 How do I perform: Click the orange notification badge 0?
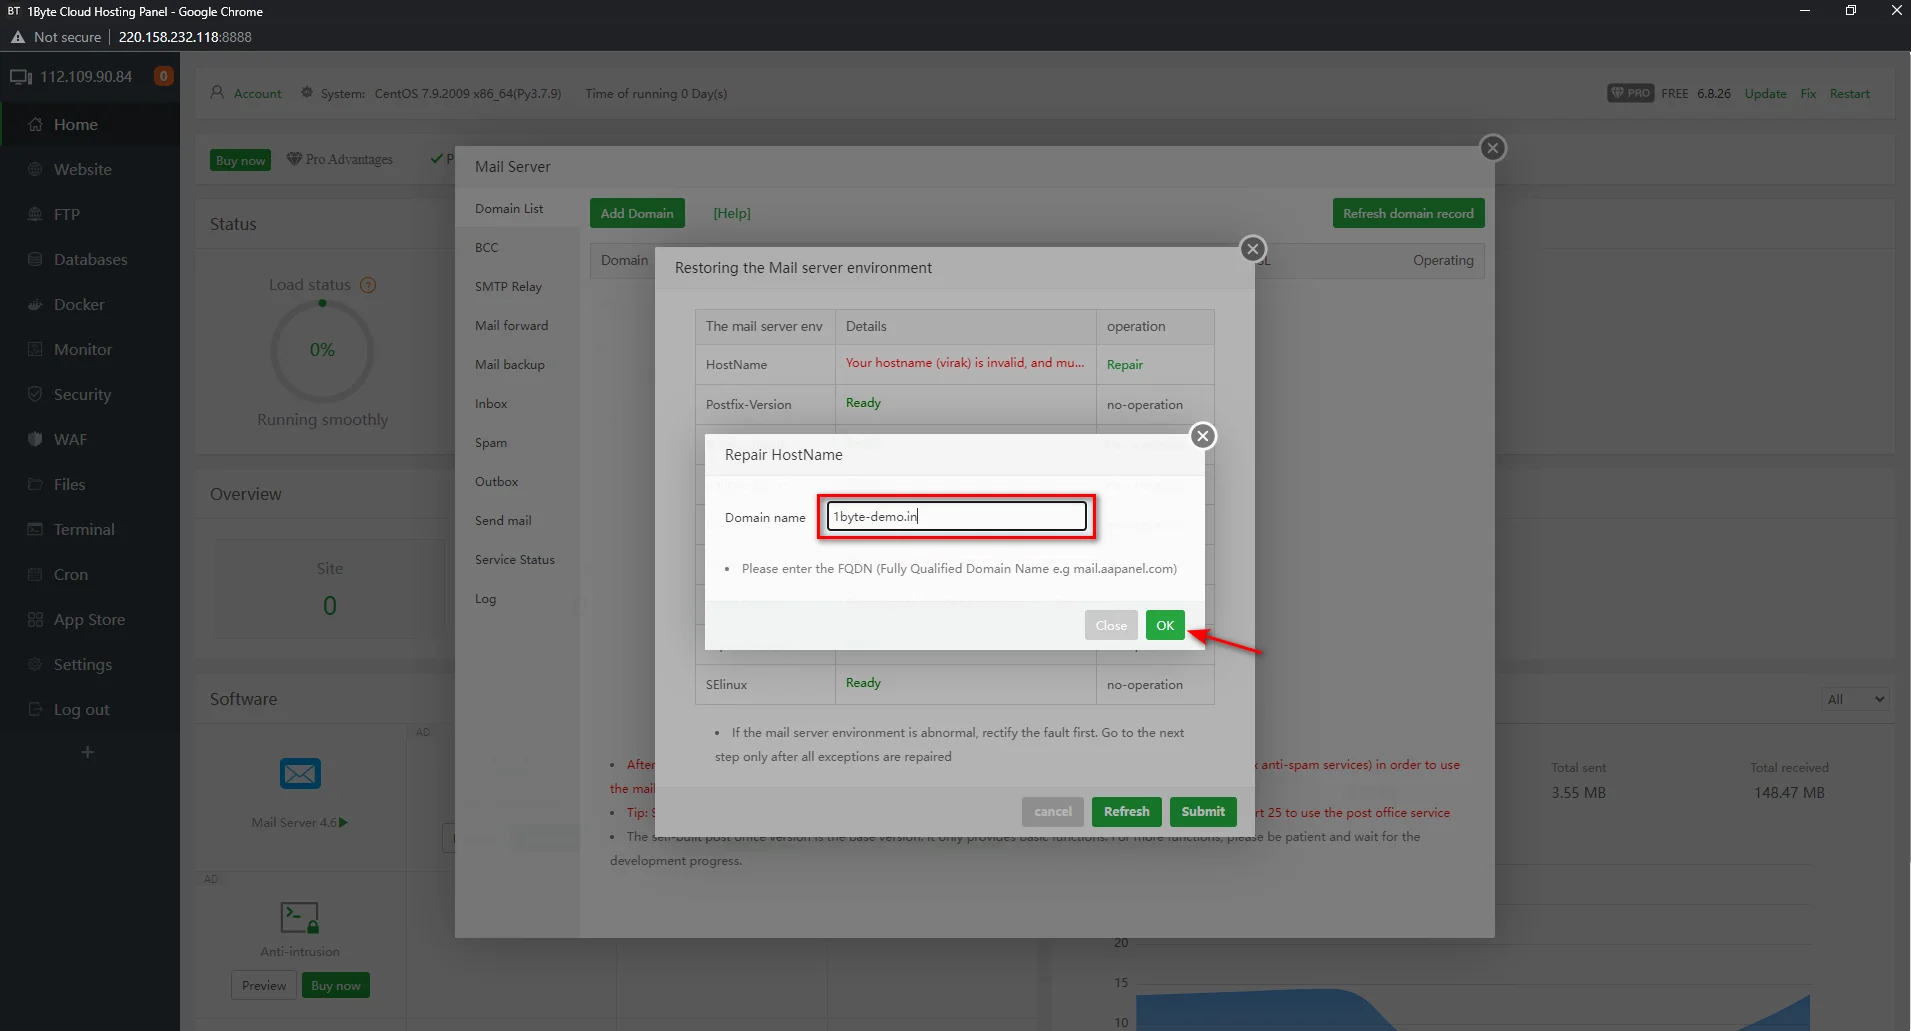point(164,76)
